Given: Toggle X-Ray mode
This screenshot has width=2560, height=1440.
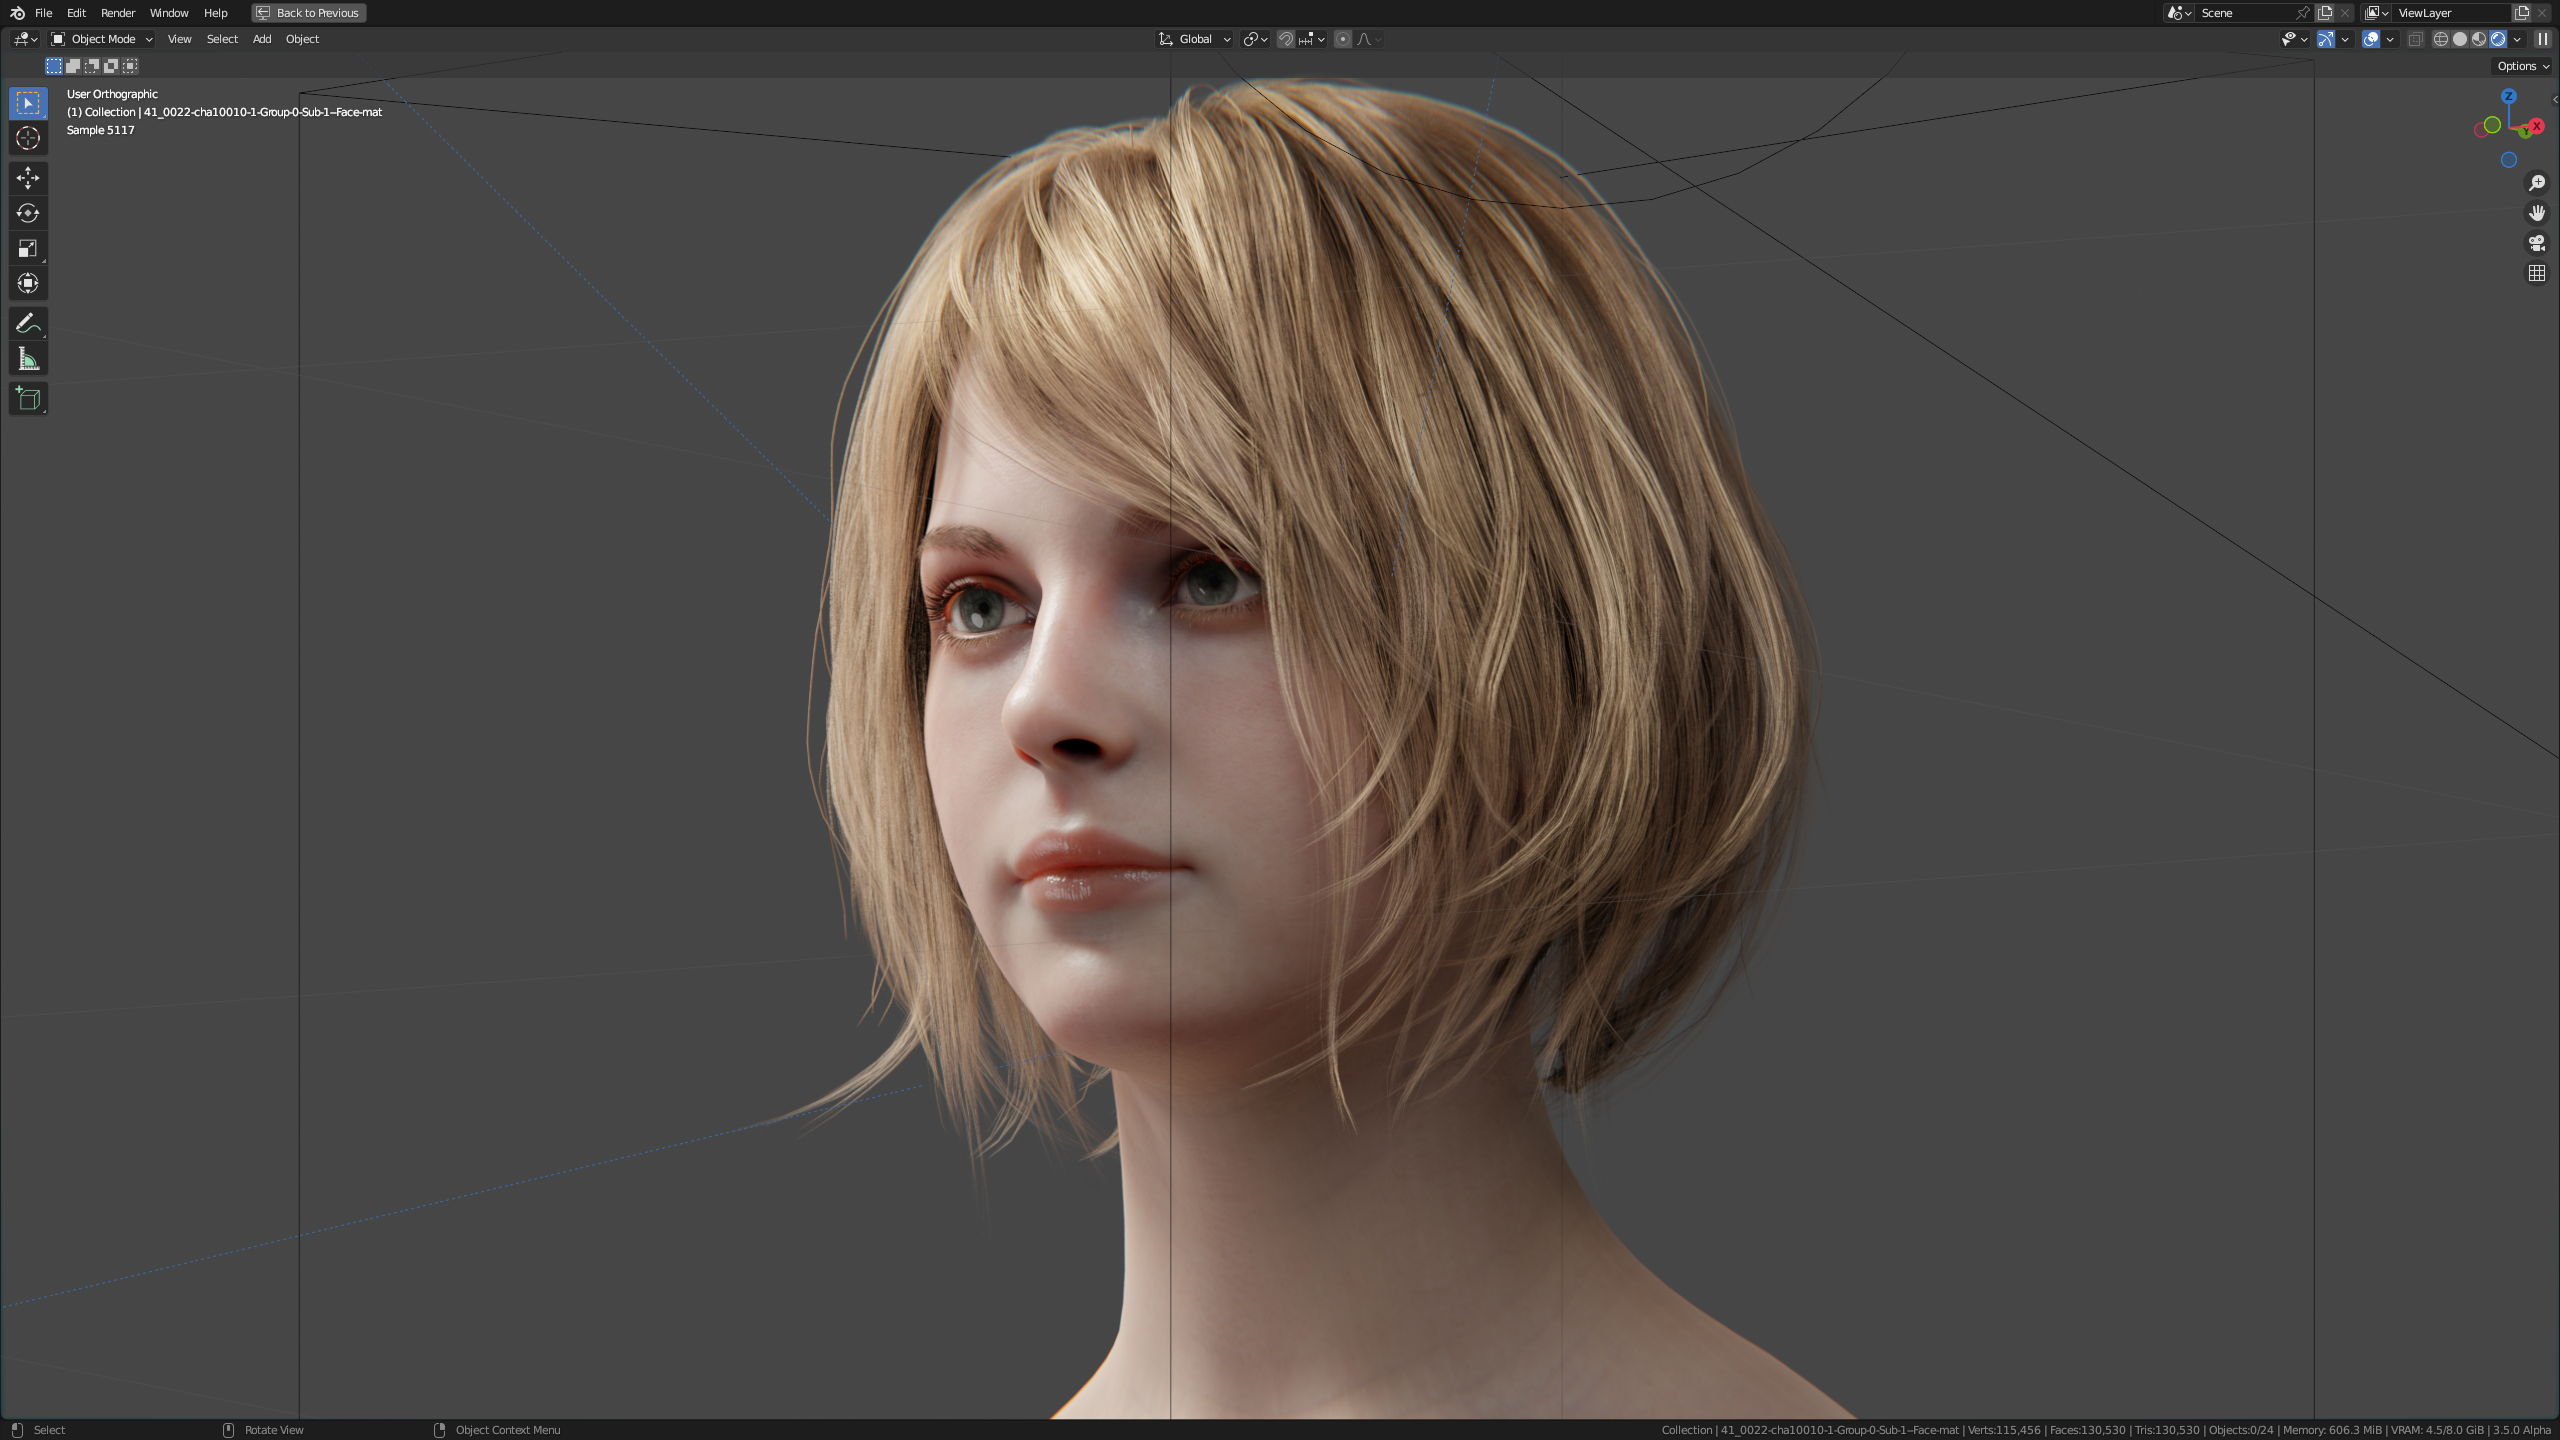Looking at the screenshot, I should point(2415,39).
